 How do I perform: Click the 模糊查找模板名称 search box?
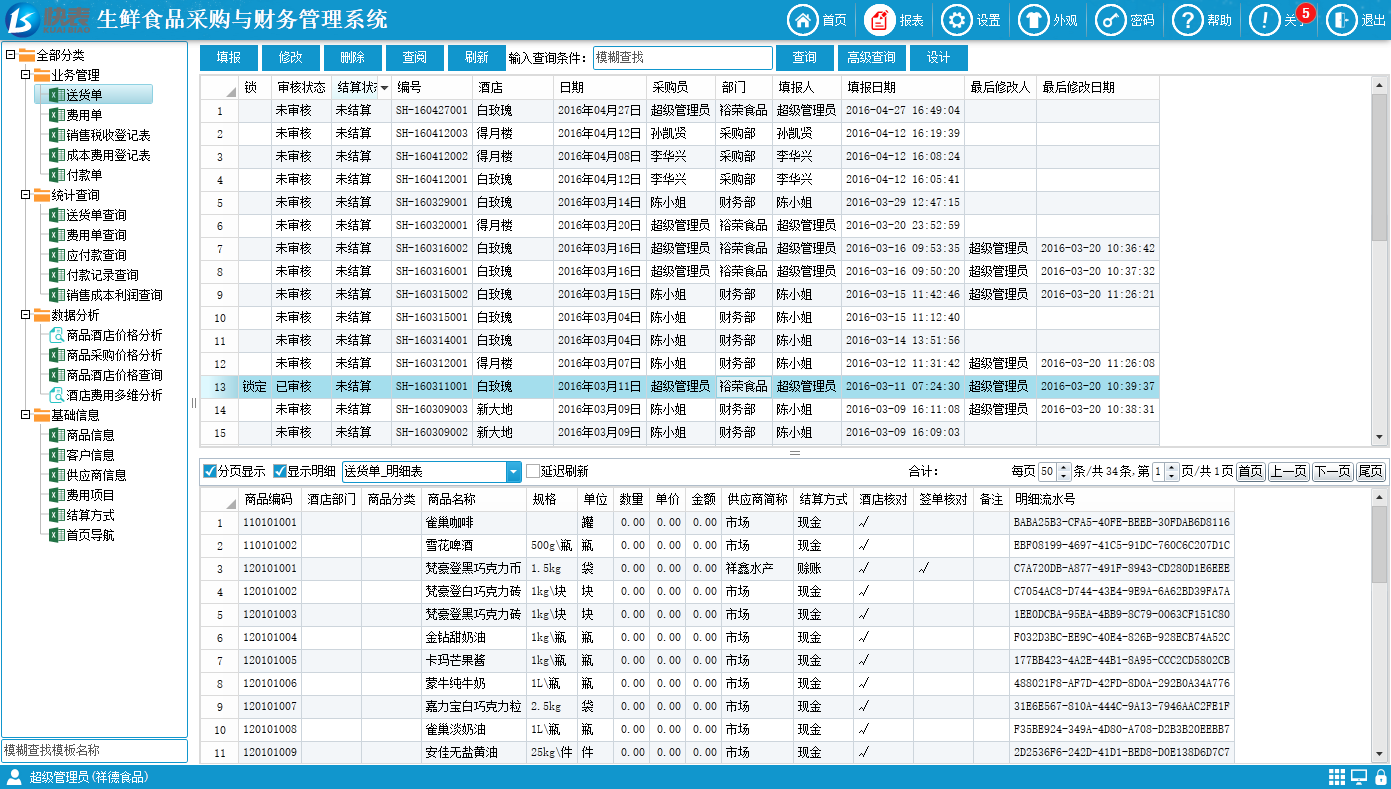coord(94,751)
